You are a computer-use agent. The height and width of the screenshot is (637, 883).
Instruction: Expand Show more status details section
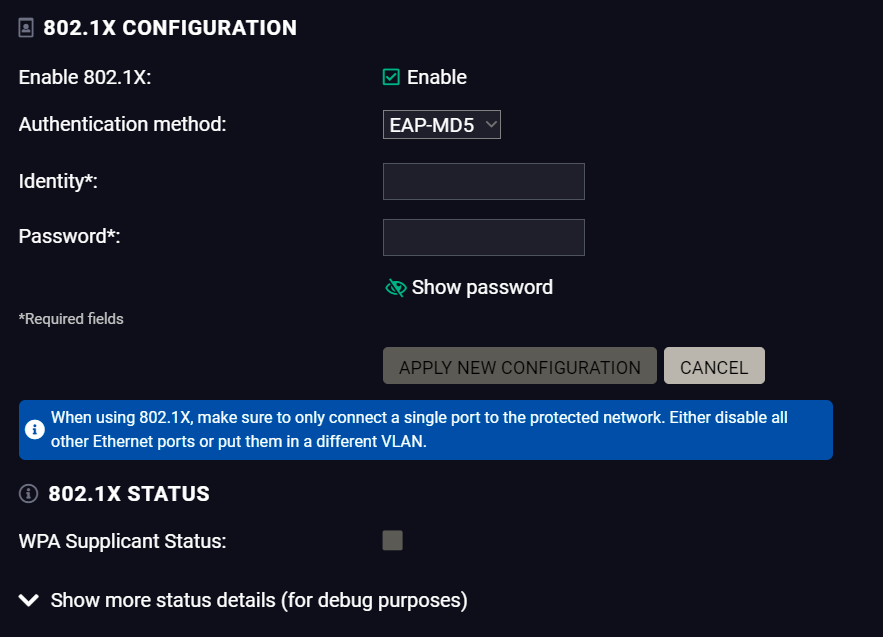point(243,600)
